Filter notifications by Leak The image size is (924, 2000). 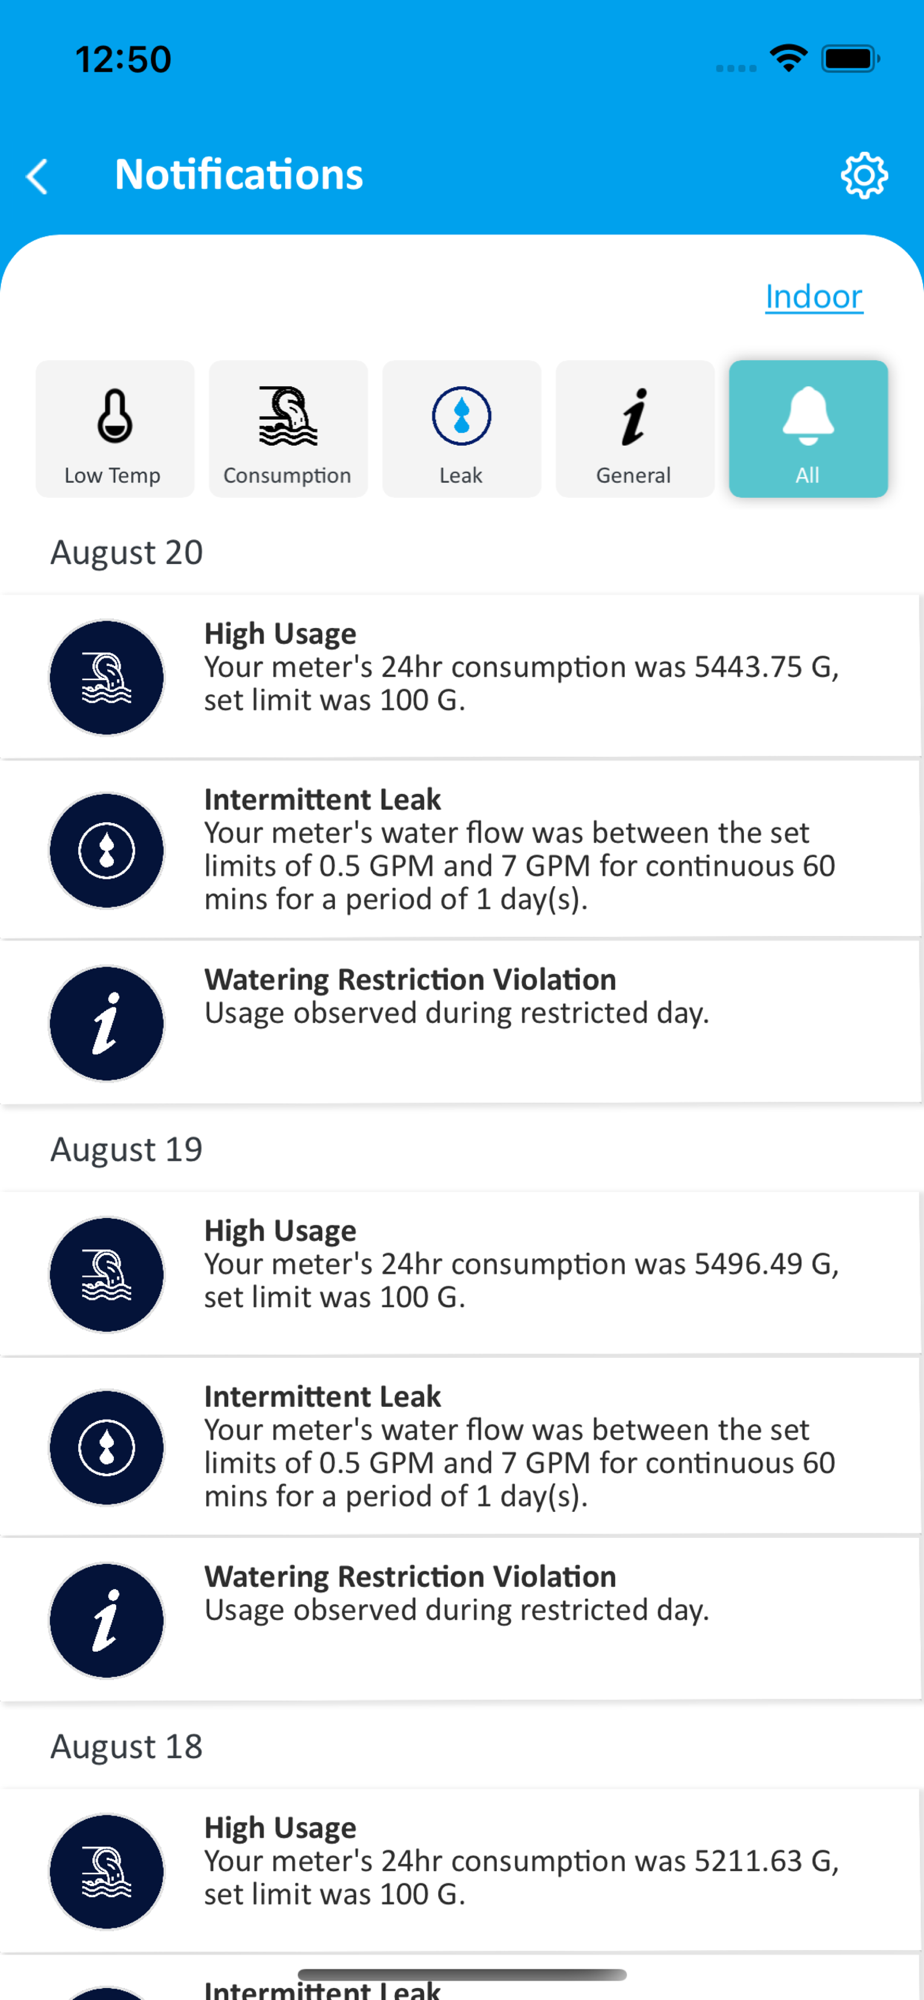pyautogui.click(x=461, y=429)
